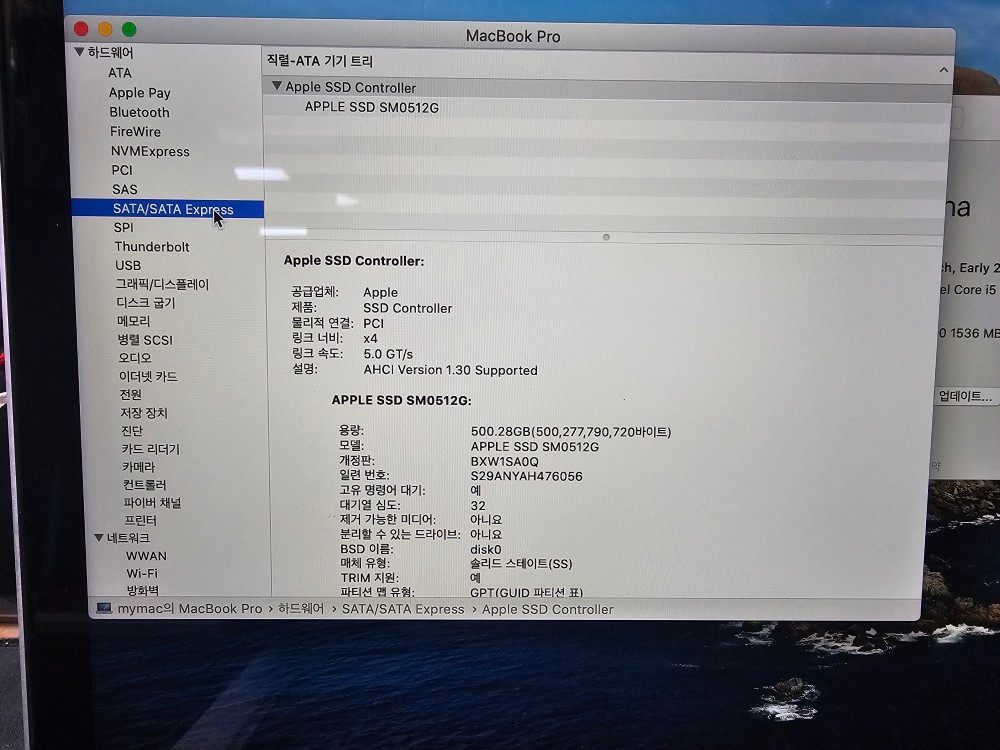Viewport: 1000px width, 750px height.
Task: Click the 직렬-ATA 기기 트리 column header
Action: tap(320, 61)
